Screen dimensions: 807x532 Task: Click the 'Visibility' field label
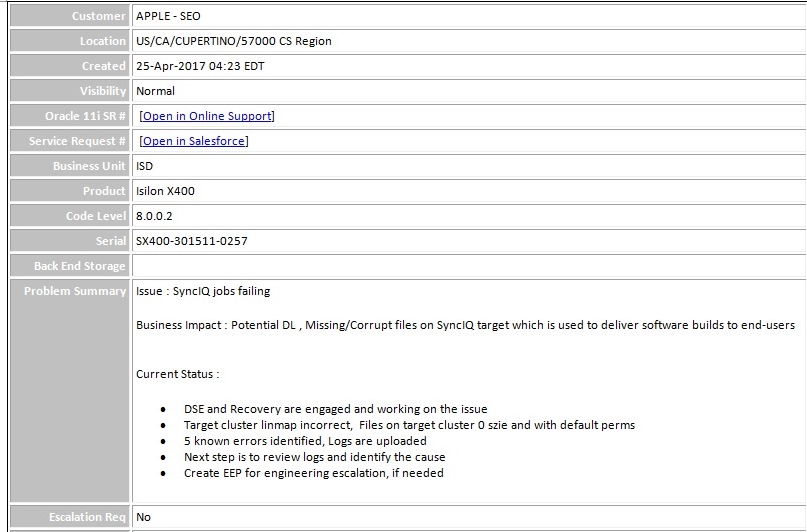point(102,91)
